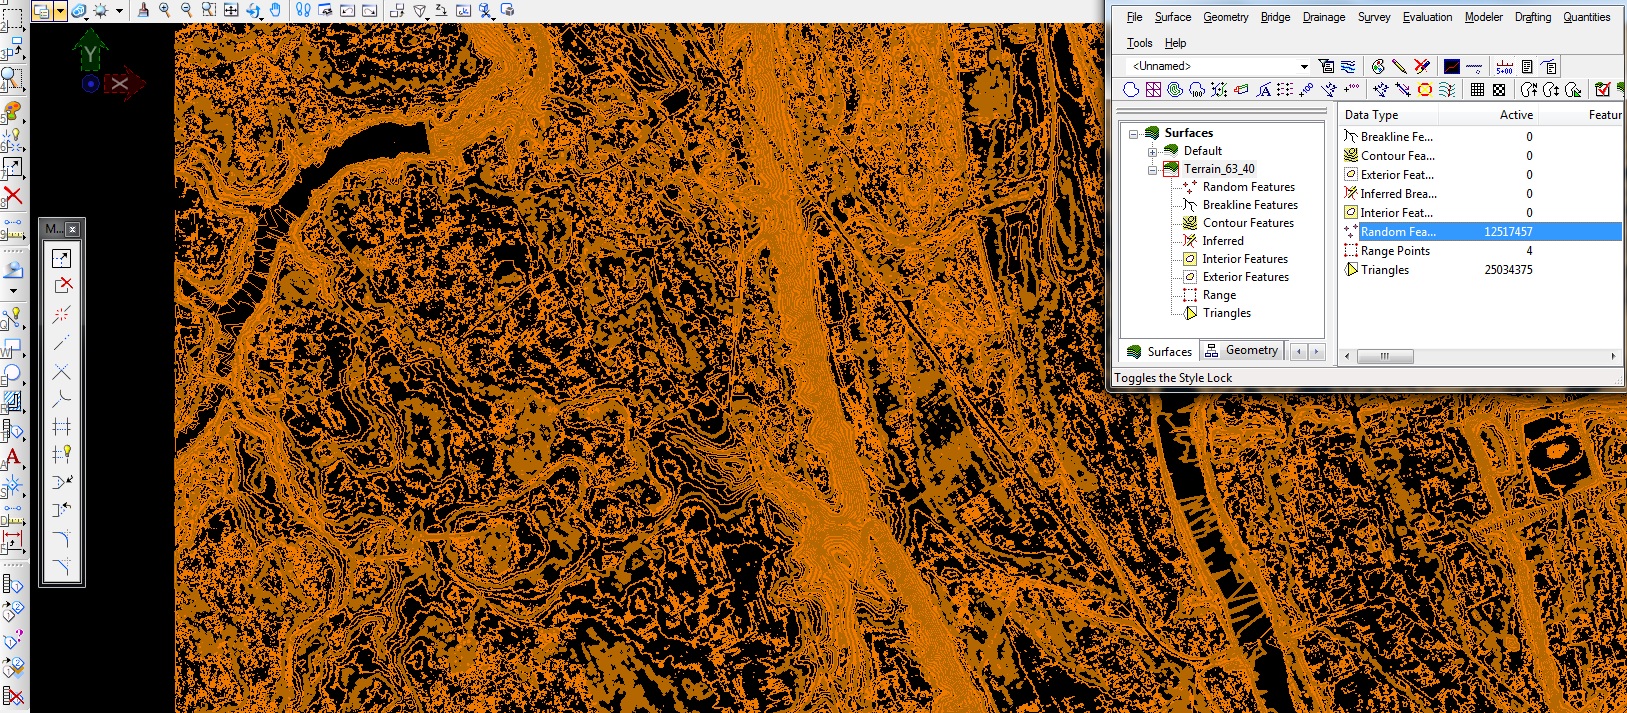This screenshot has width=1627, height=713.
Task: Open the Stationing 5+00 tool
Action: 1504,66
